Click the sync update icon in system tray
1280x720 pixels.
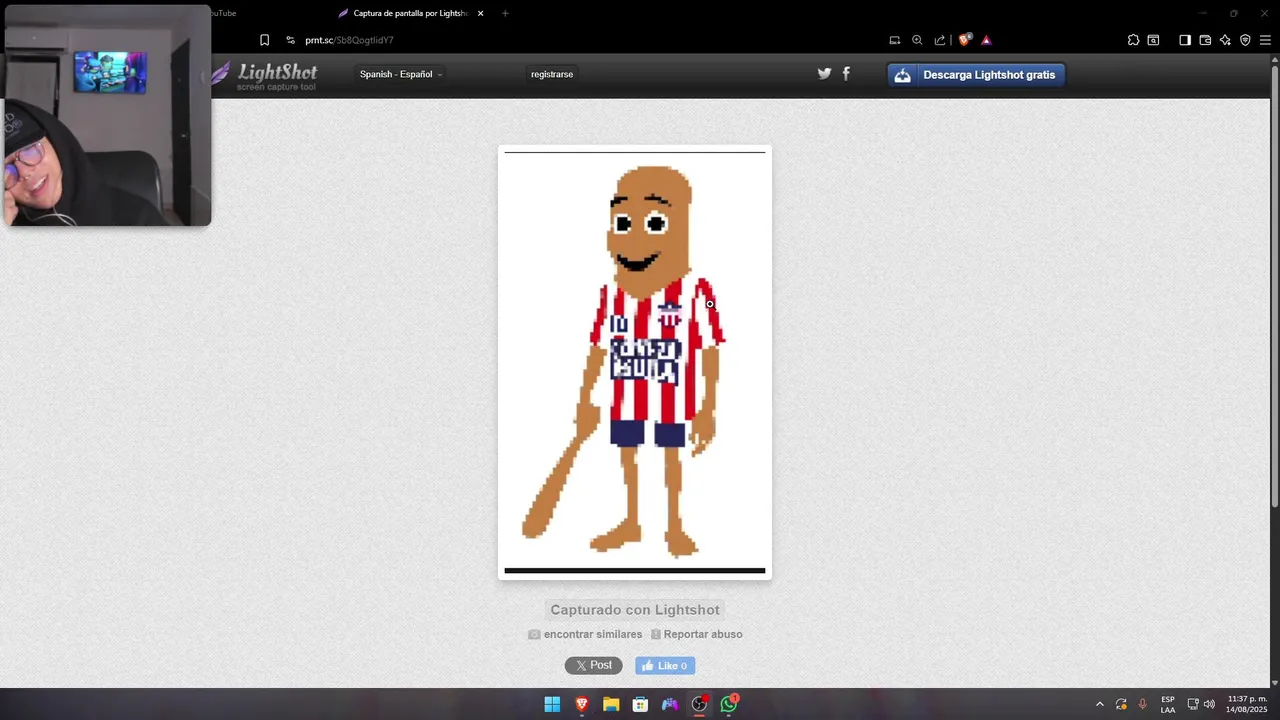pos(1121,704)
